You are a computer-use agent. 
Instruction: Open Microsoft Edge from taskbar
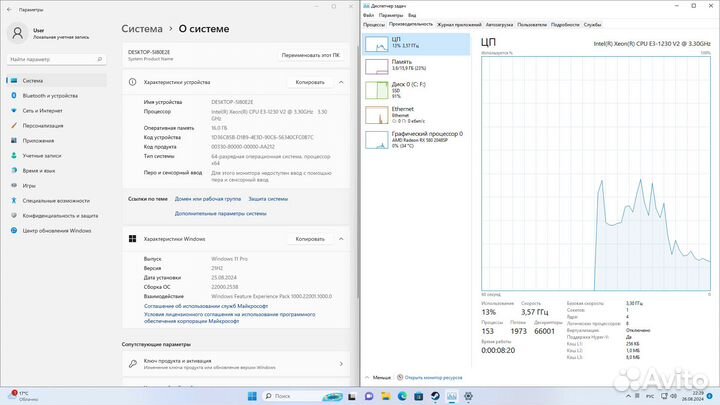[x=402, y=396]
